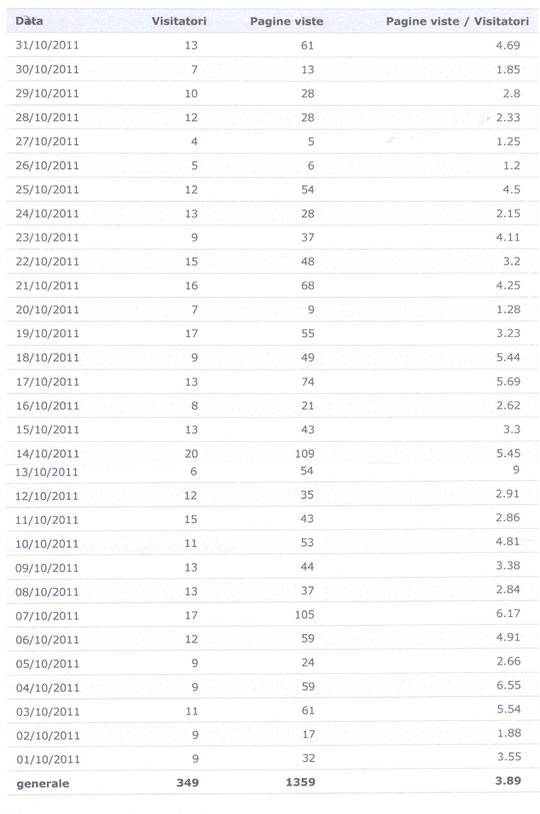Select the 04/10/2011 date entry

(48, 688)
